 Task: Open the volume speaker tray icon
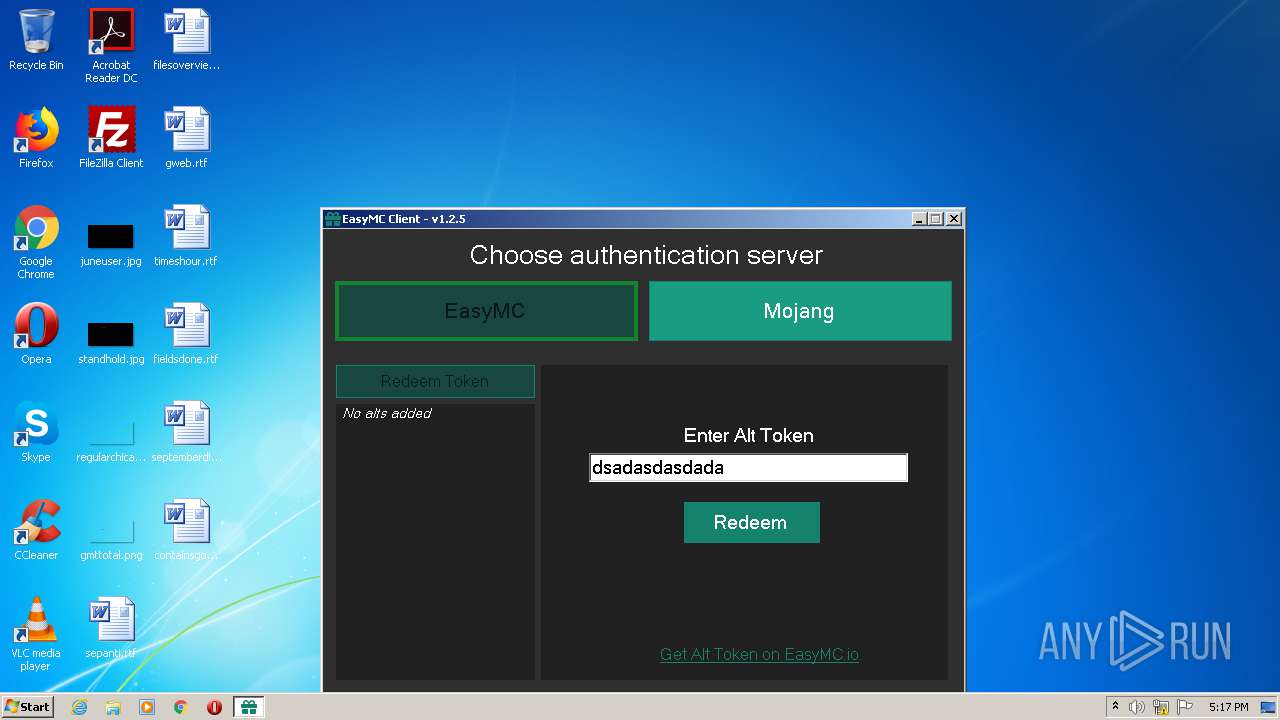pyautogui.click(x=1137, y=707)
